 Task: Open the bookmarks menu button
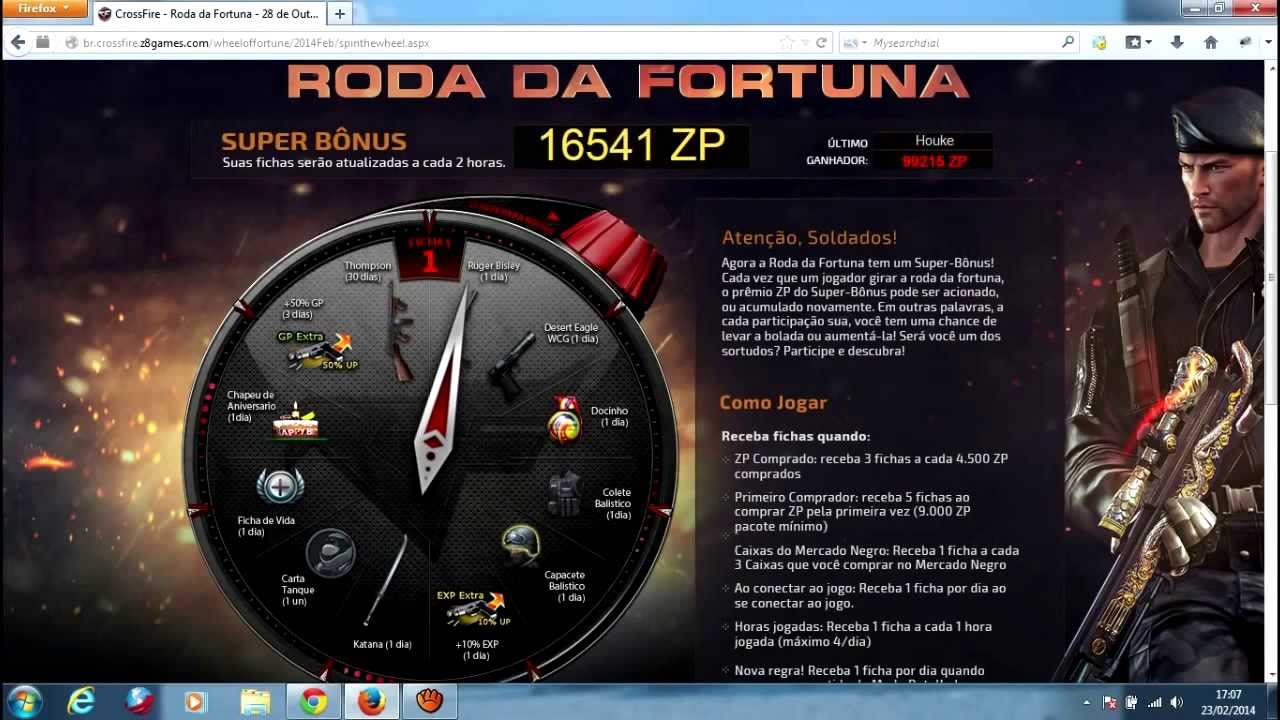(x=1138, y=43)
